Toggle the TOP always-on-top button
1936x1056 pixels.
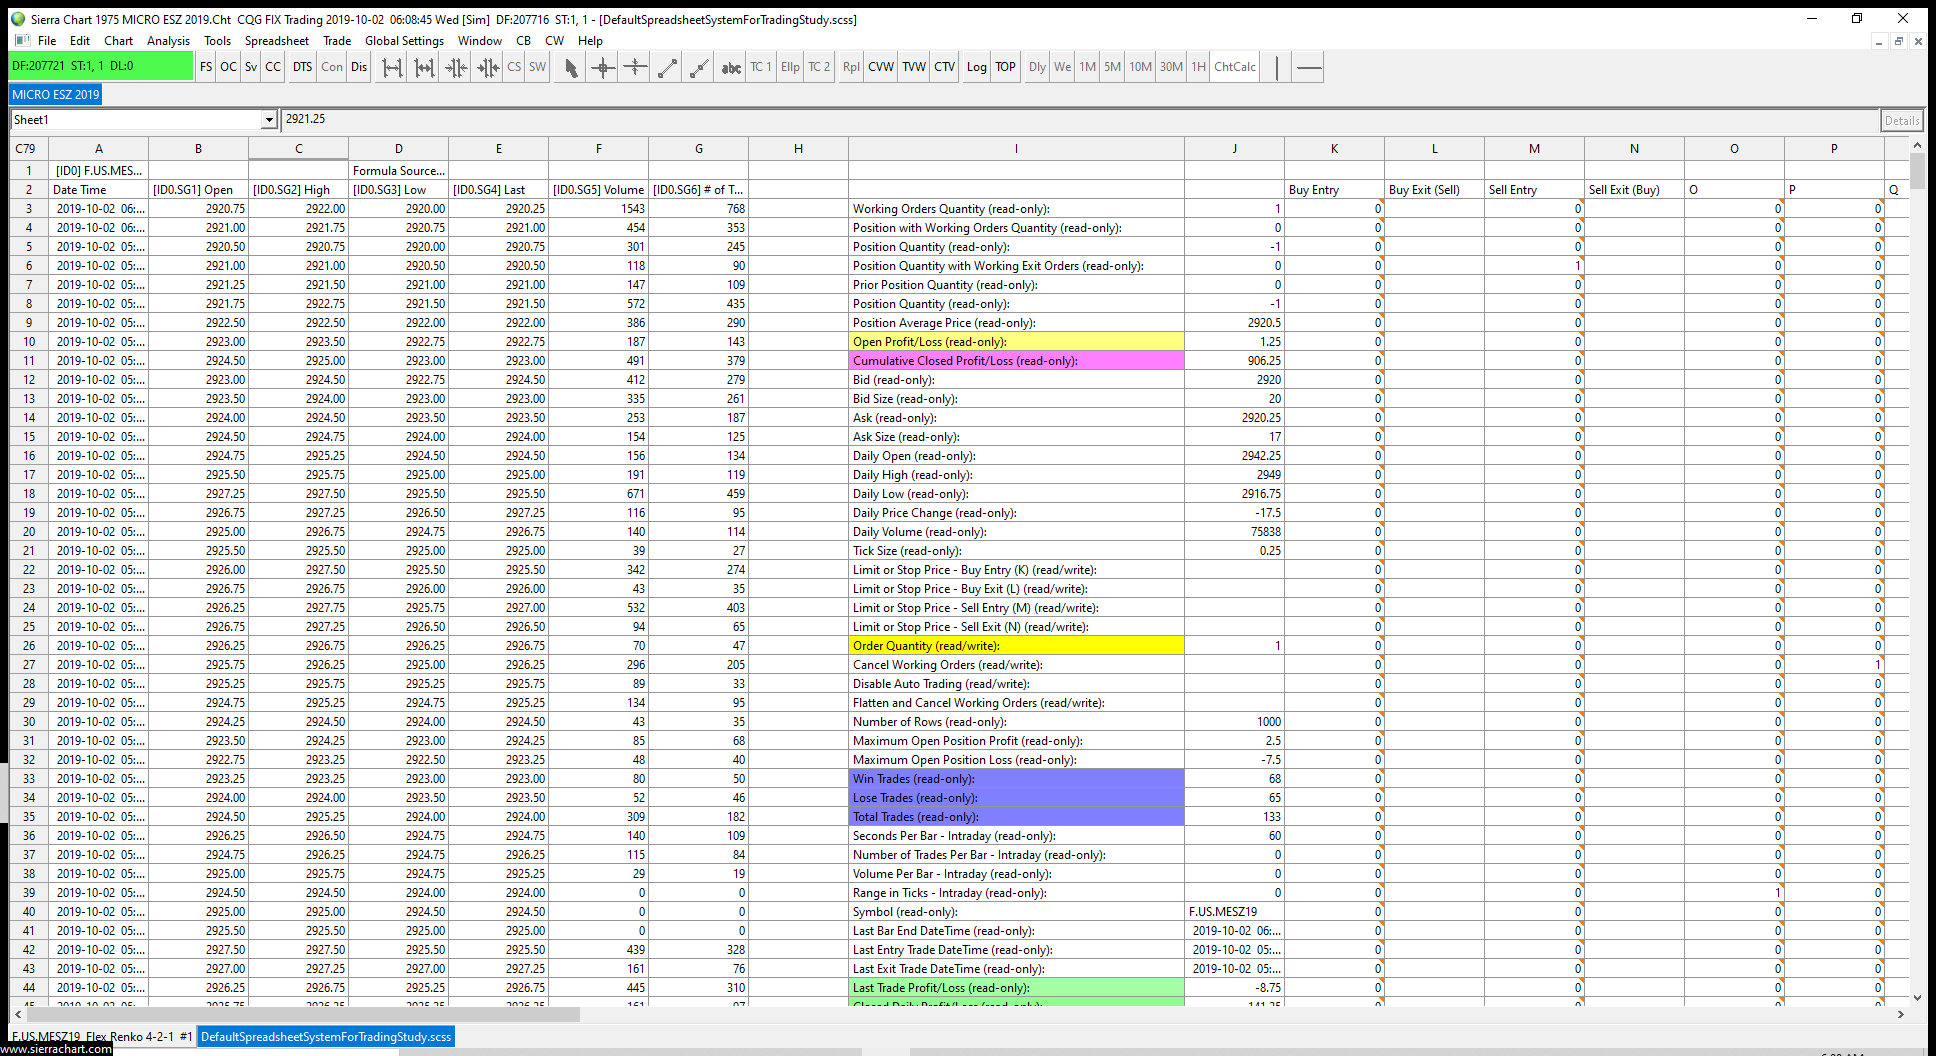click(x=1006, y=67)
